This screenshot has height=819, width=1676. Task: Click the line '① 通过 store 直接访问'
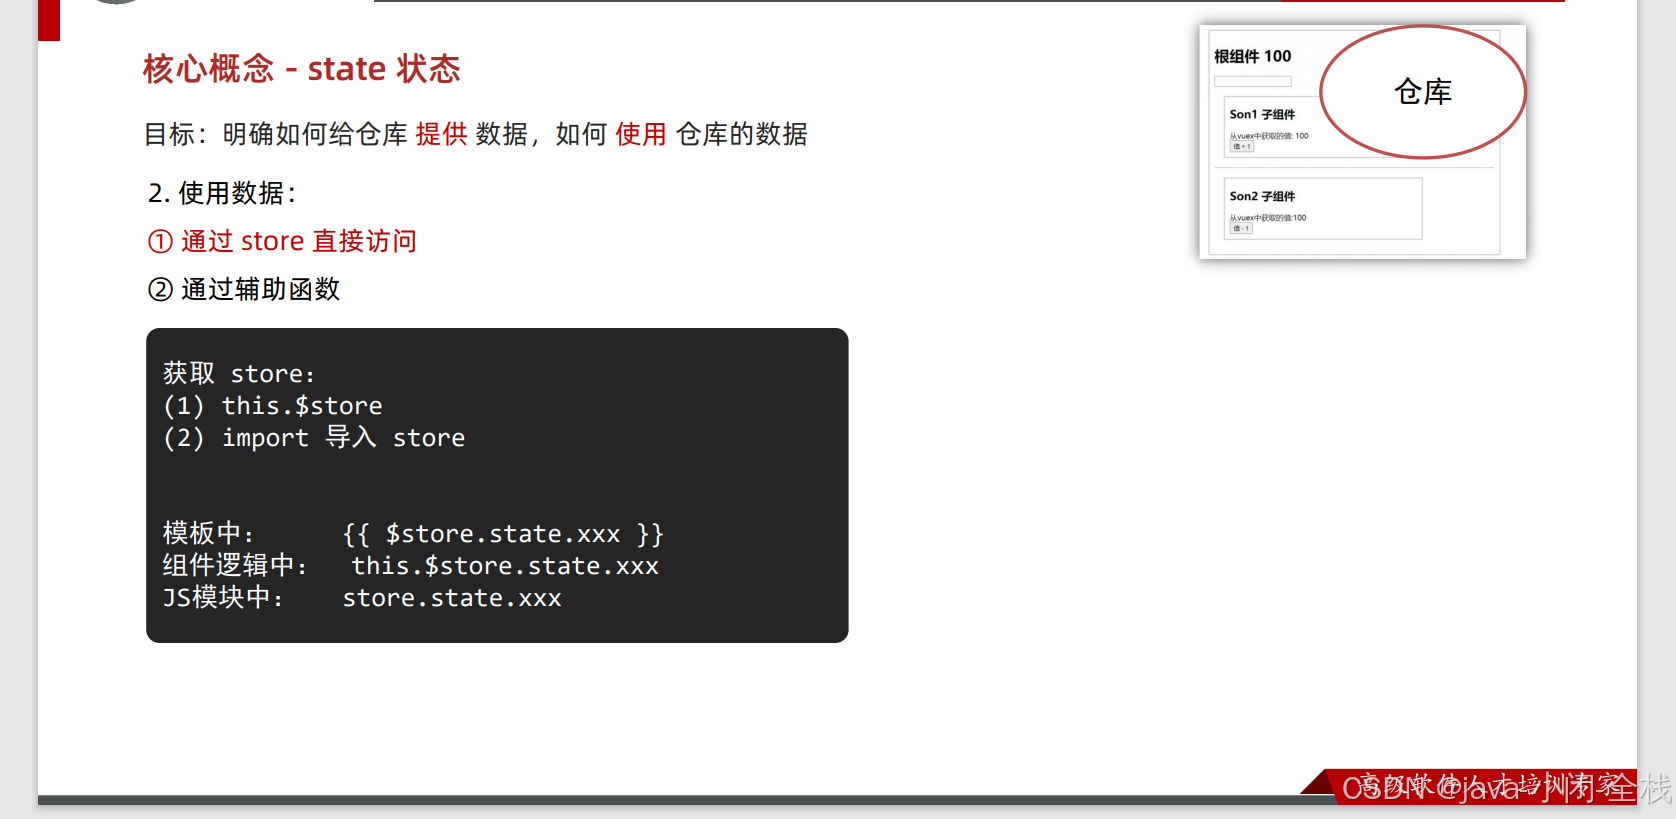pos(282,241)
